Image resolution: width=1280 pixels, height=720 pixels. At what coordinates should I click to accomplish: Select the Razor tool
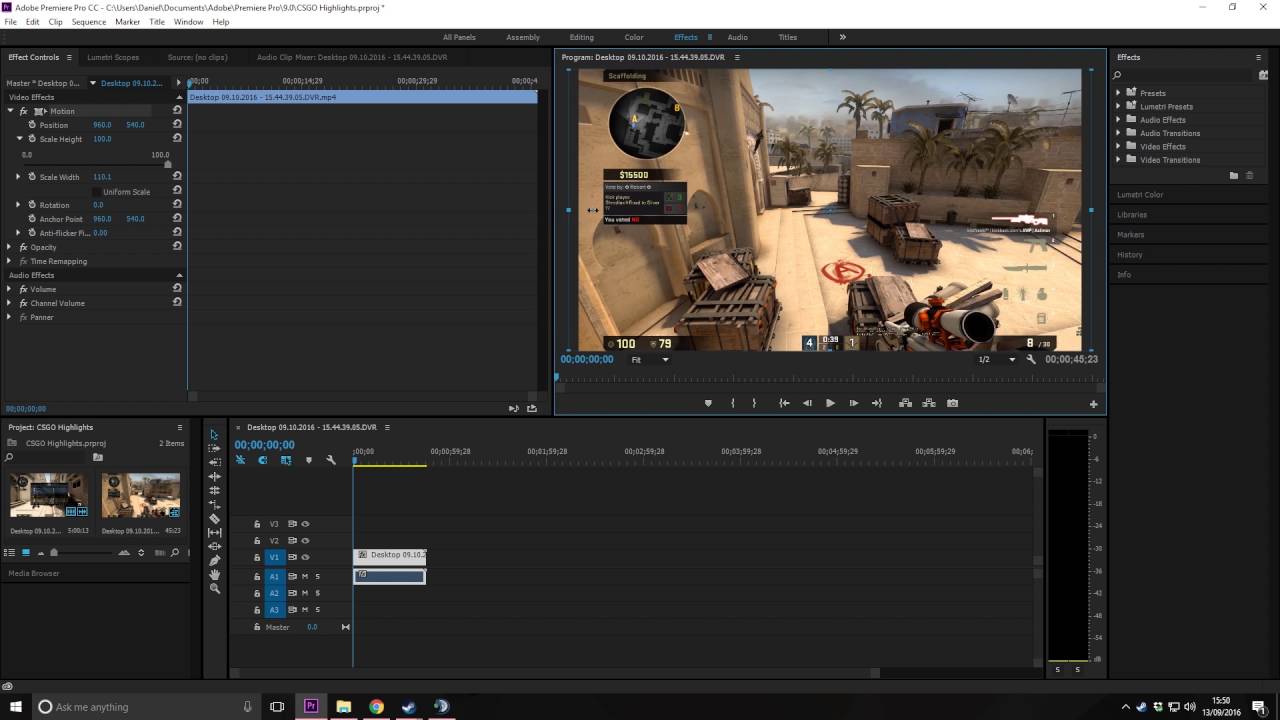click(214, 519)
